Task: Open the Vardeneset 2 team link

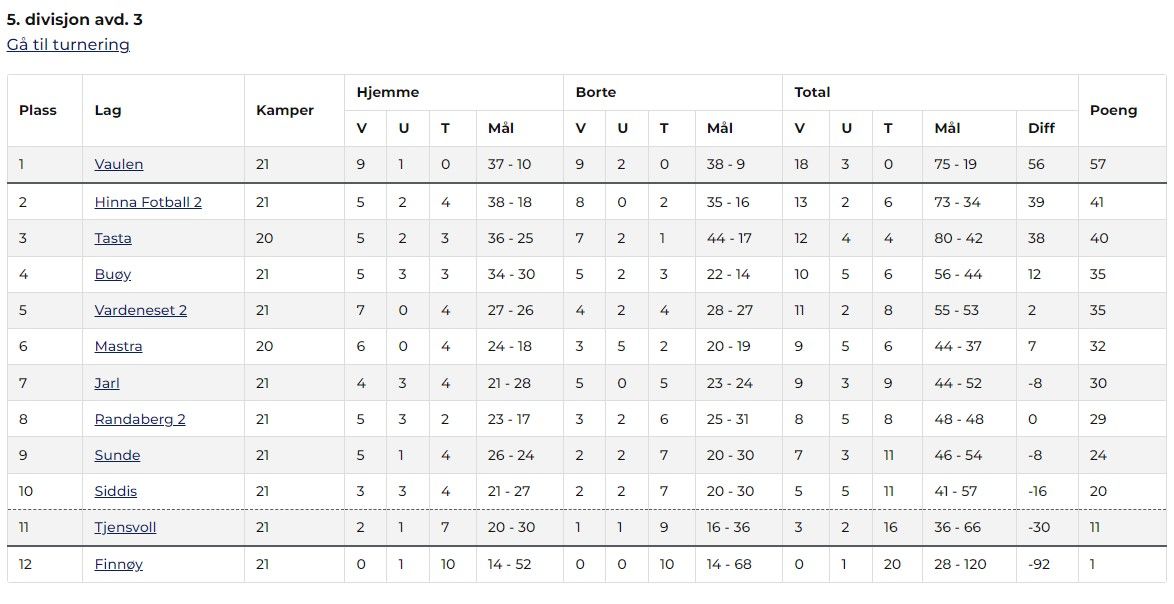Action: click(x=141, y=310)
